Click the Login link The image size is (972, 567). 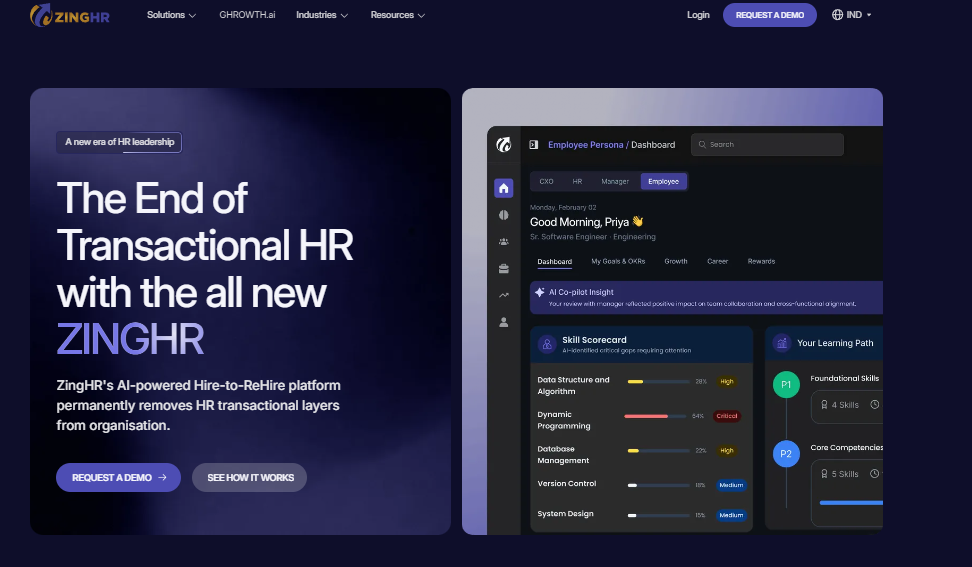[x=698, y=15]
